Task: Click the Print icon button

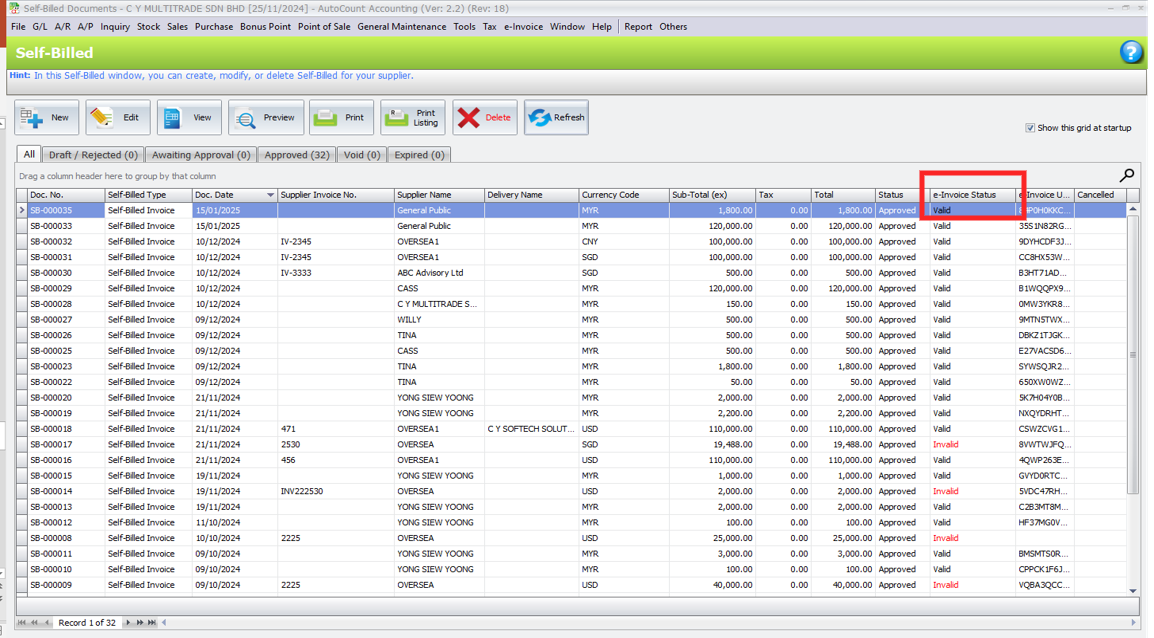Action: pos(341,118)
